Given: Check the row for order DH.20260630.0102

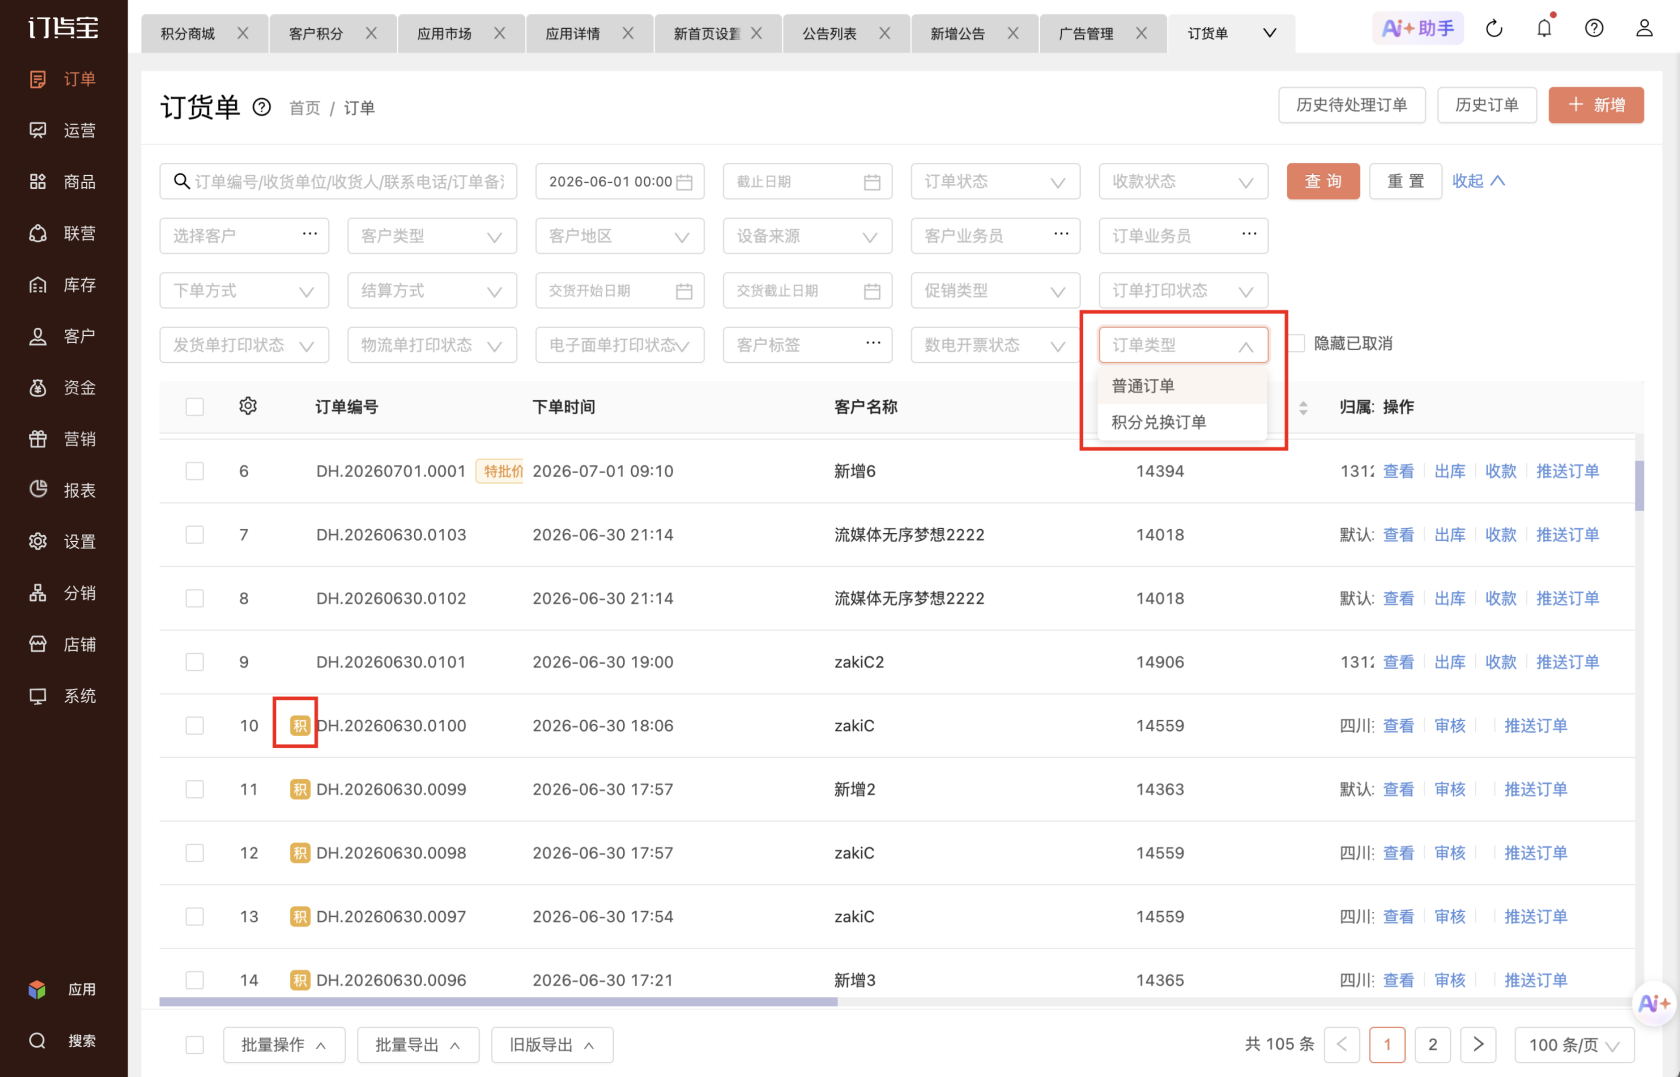Looking at the screenshot, I should click(x=195, y=598).
